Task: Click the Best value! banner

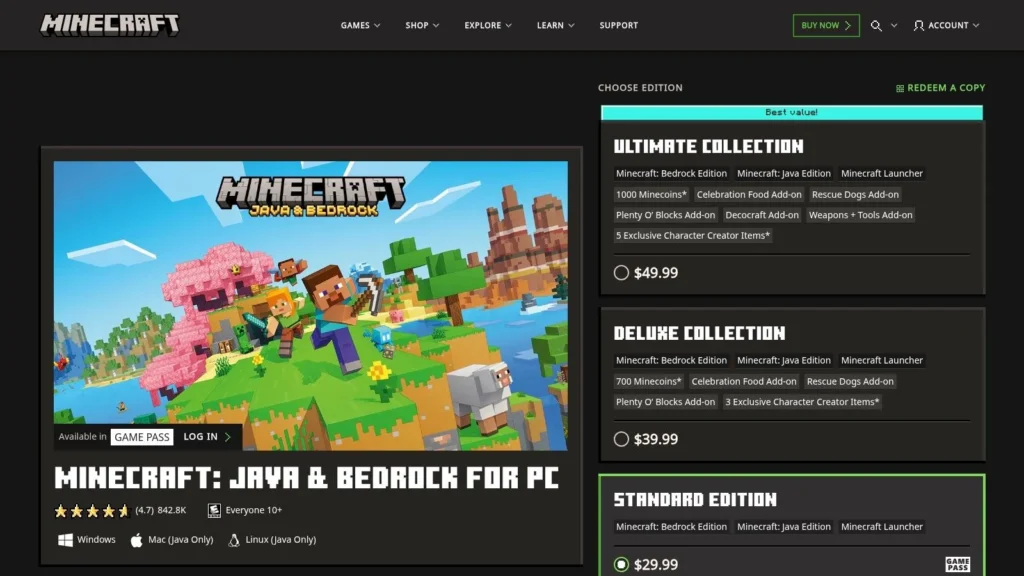Action: (792, 112)
